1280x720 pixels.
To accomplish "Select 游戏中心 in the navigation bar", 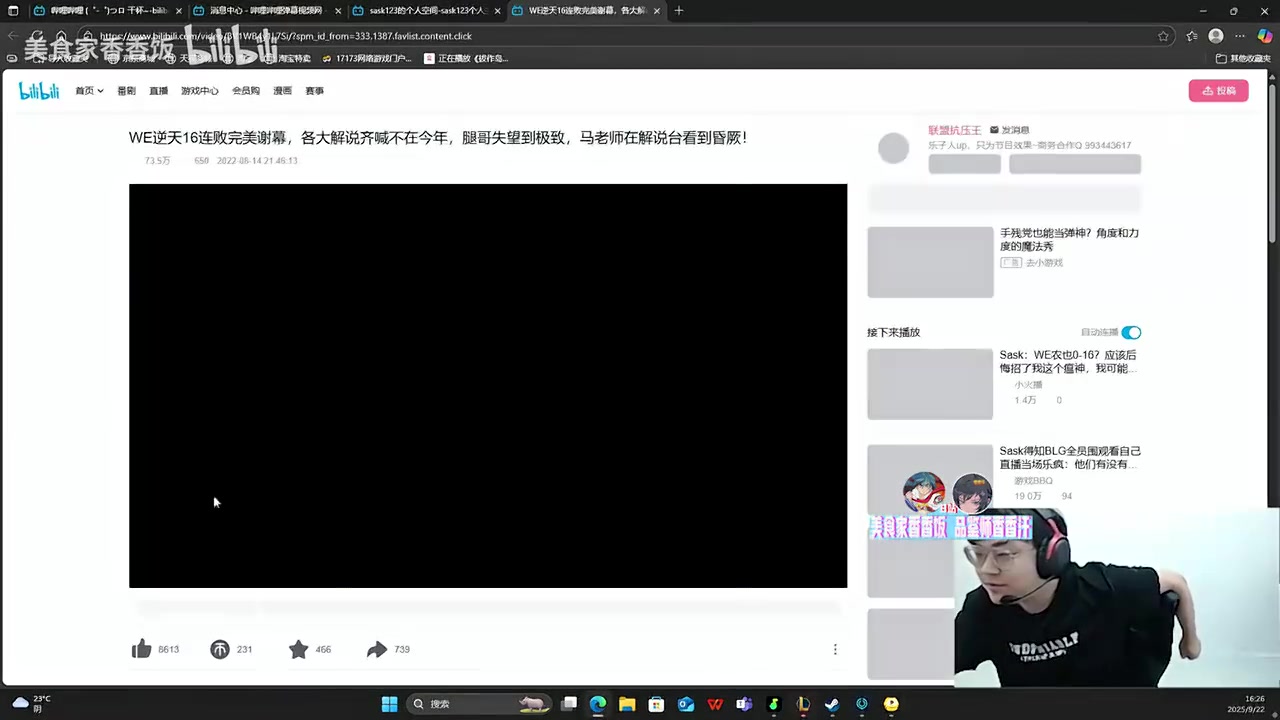I will [x=199, y=91].
